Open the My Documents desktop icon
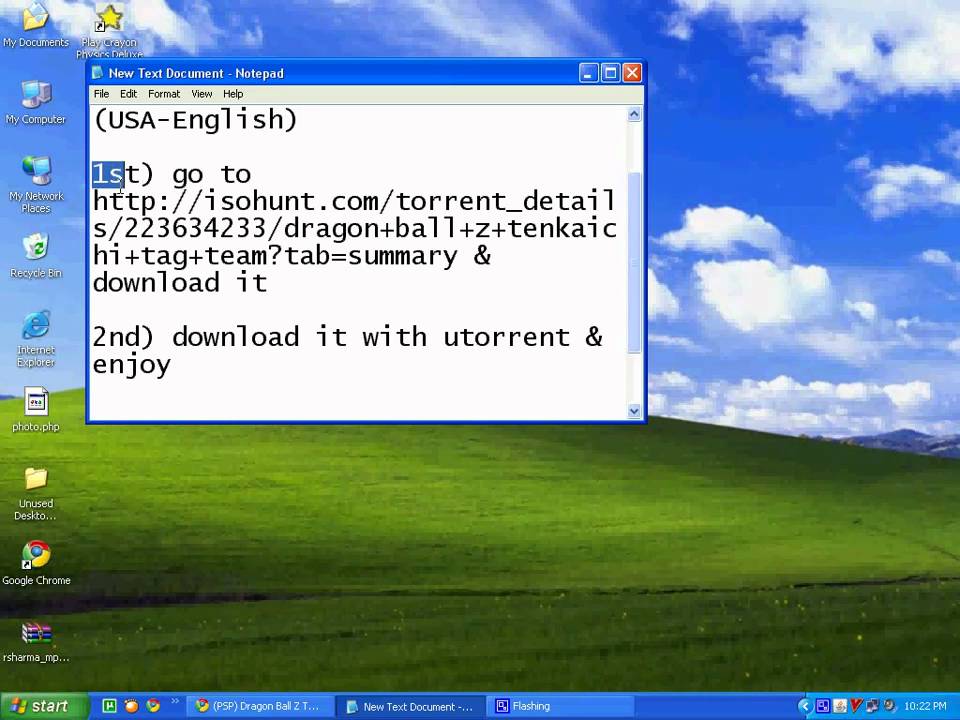 point(36,24)
